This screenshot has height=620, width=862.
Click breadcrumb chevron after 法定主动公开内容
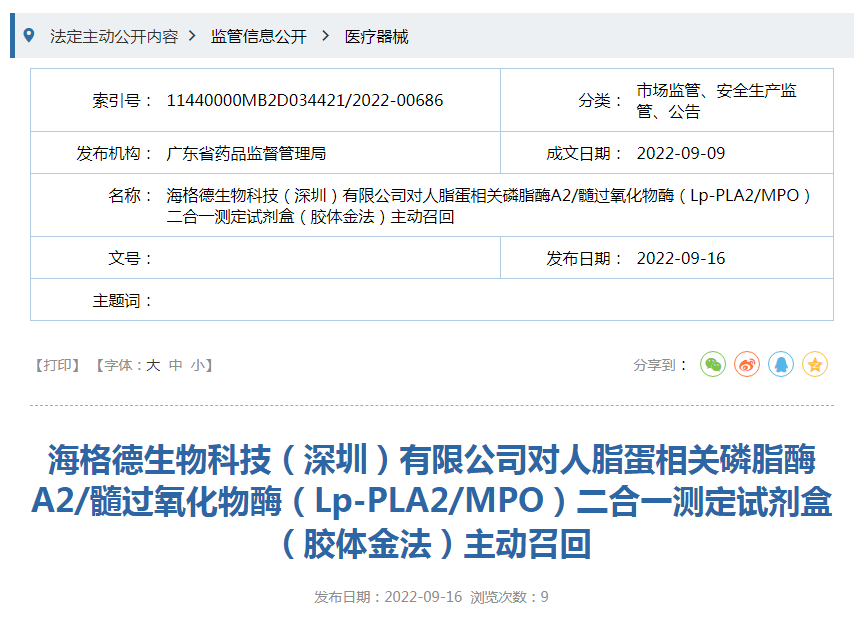click(192, 36)
